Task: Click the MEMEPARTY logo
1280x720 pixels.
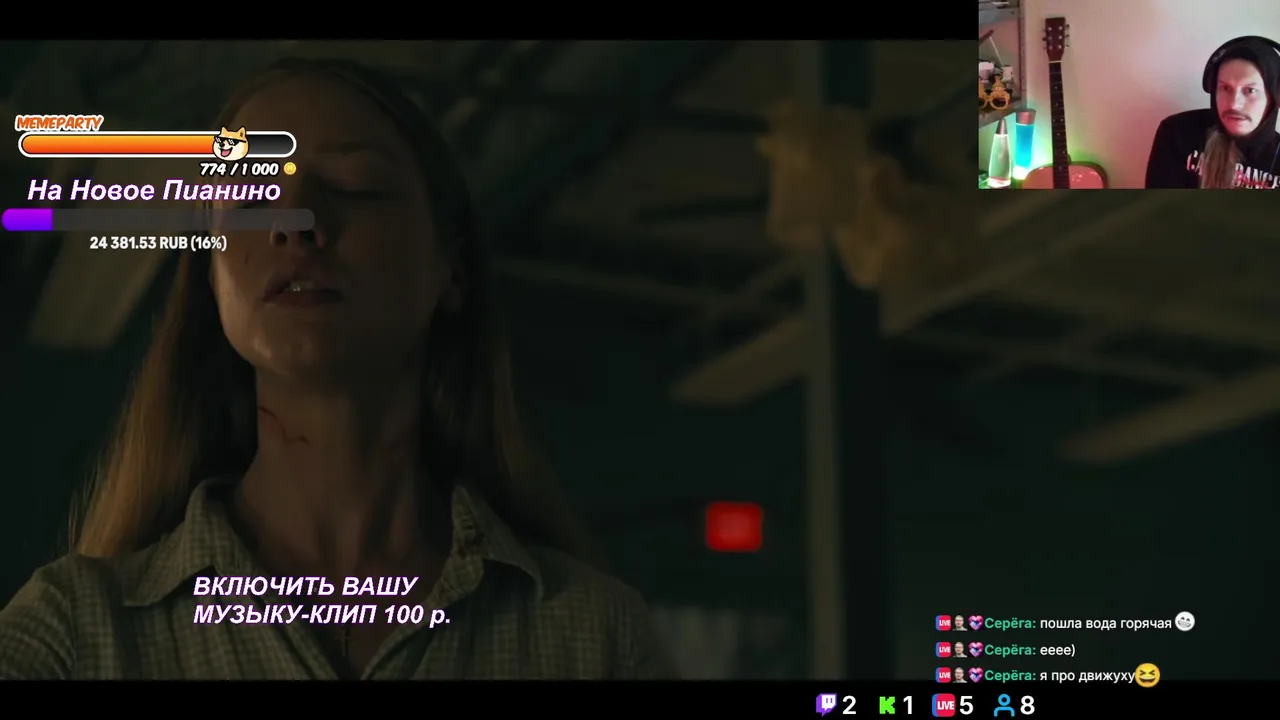Action: (x=59, y=123)
